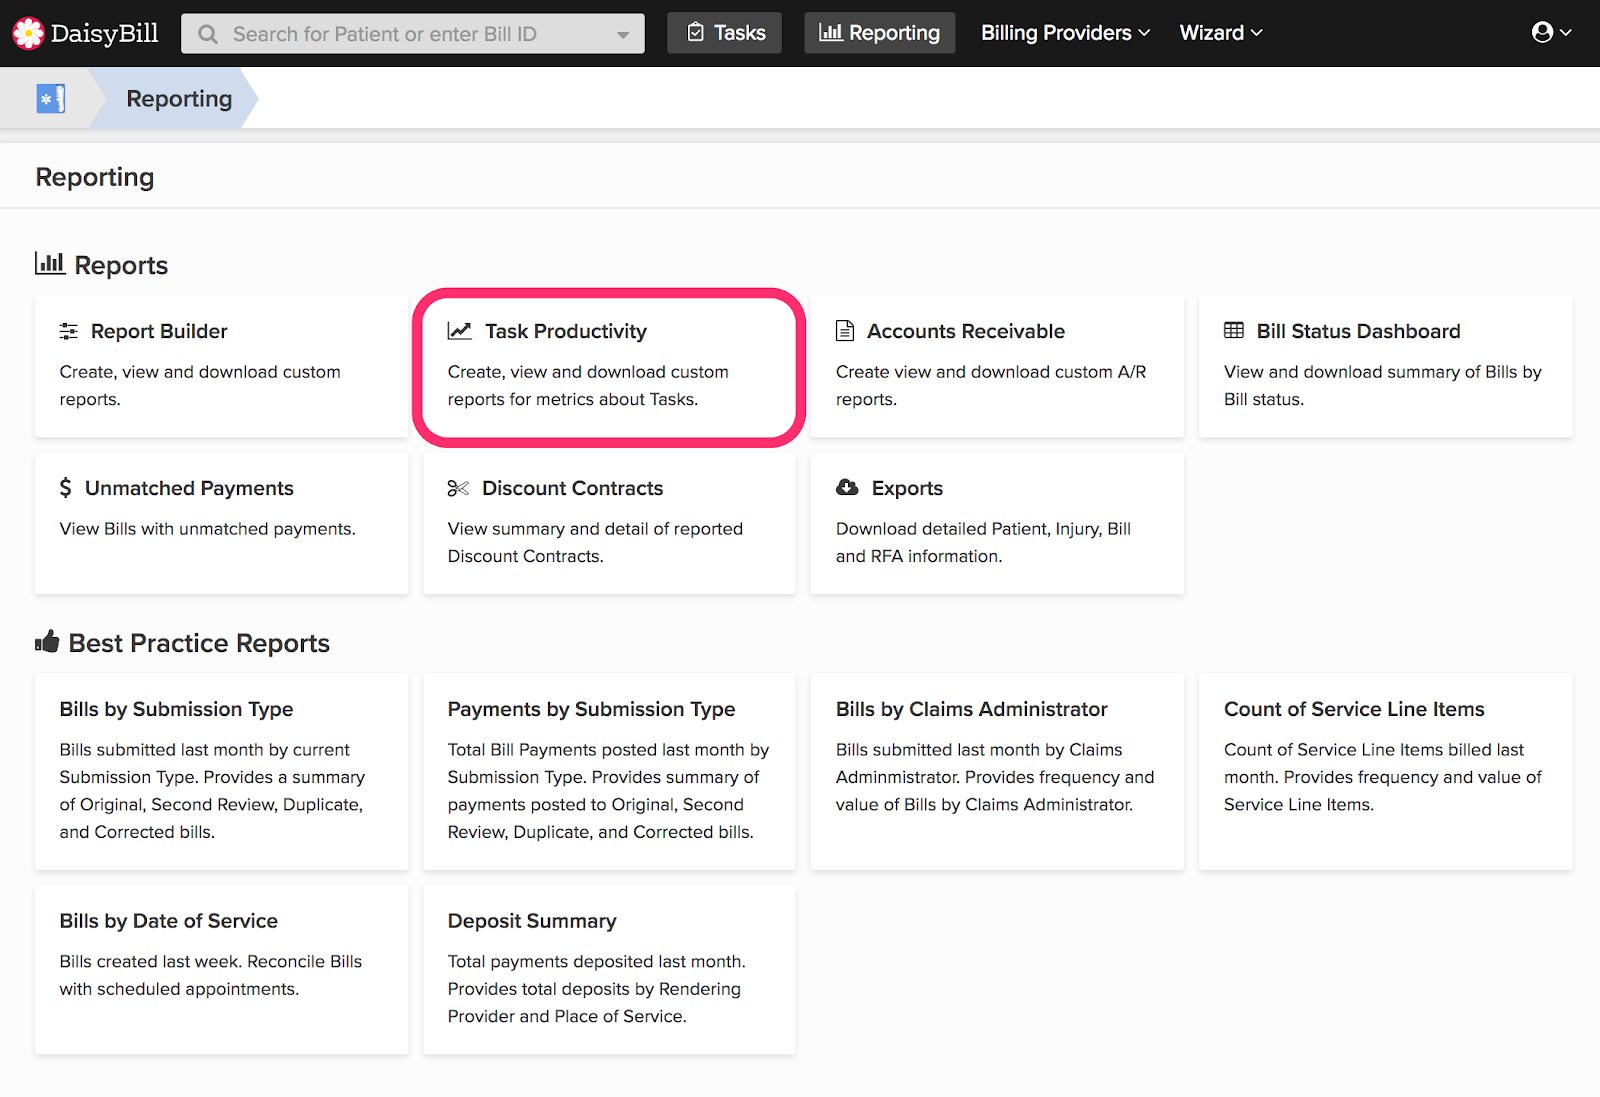Select the Reporting tab in navbar
This screenshot has height=1097, width=1600.
click(879, 33)
